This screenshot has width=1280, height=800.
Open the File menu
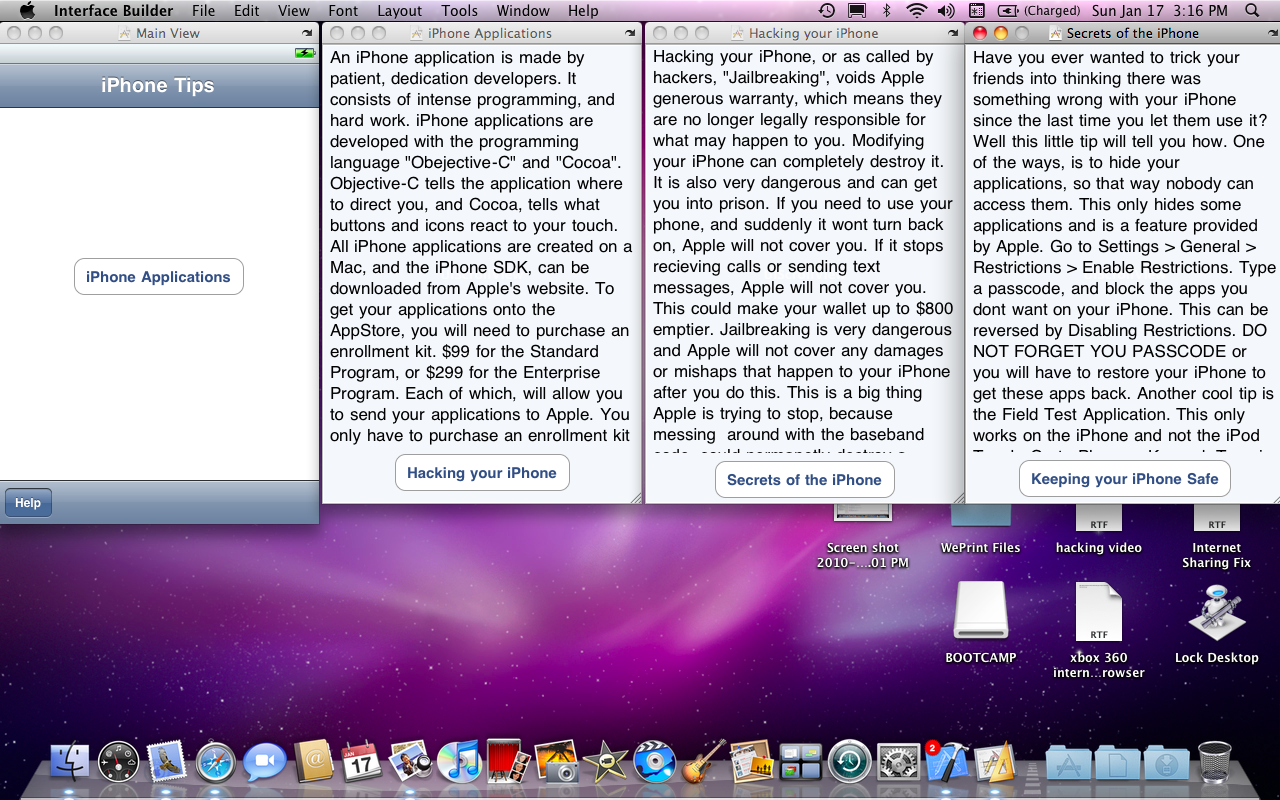tap(203, 11)
